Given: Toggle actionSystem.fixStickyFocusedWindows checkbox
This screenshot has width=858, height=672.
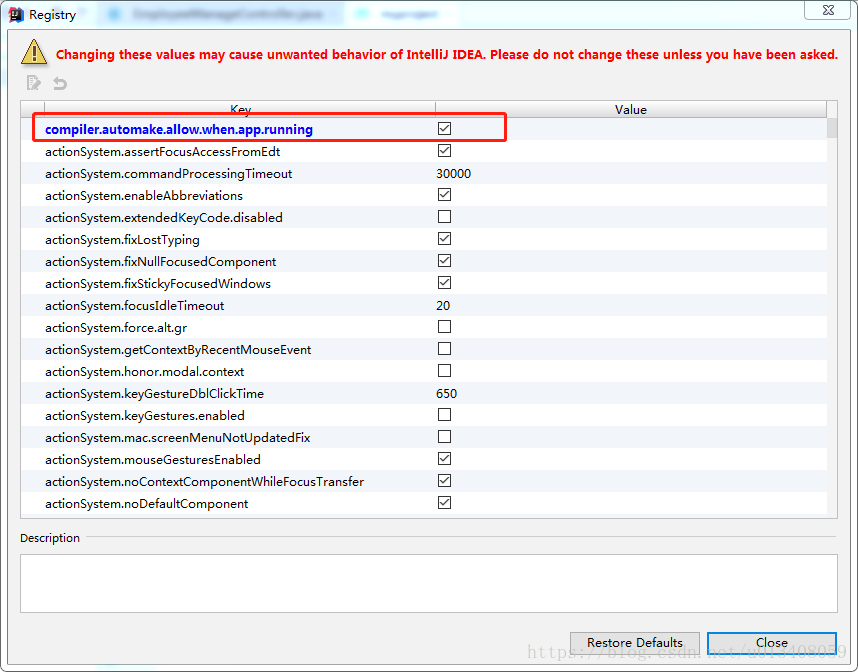Looking at the screenshot, I should pyautogui.click(x=444, y=283).
